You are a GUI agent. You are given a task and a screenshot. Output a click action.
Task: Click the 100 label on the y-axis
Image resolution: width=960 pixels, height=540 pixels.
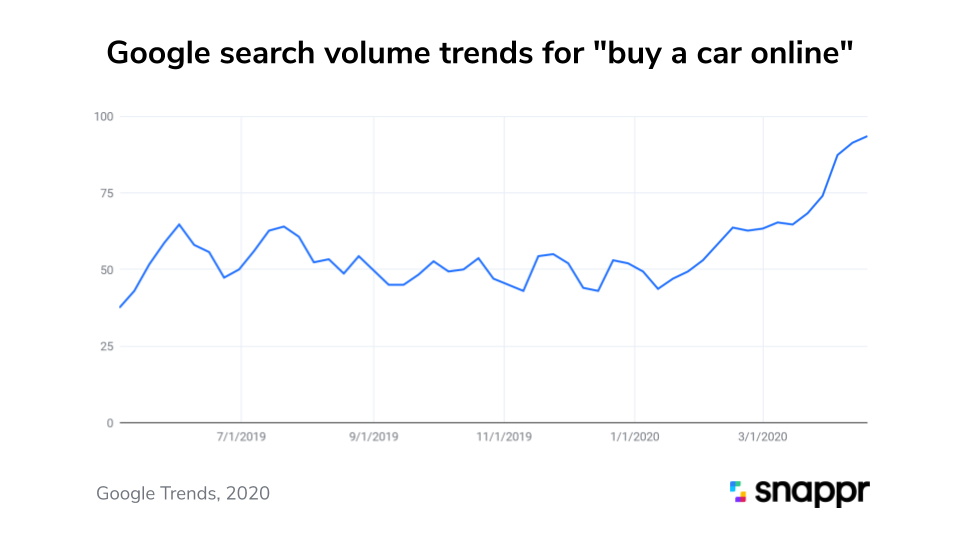click(x=102, y=117)
